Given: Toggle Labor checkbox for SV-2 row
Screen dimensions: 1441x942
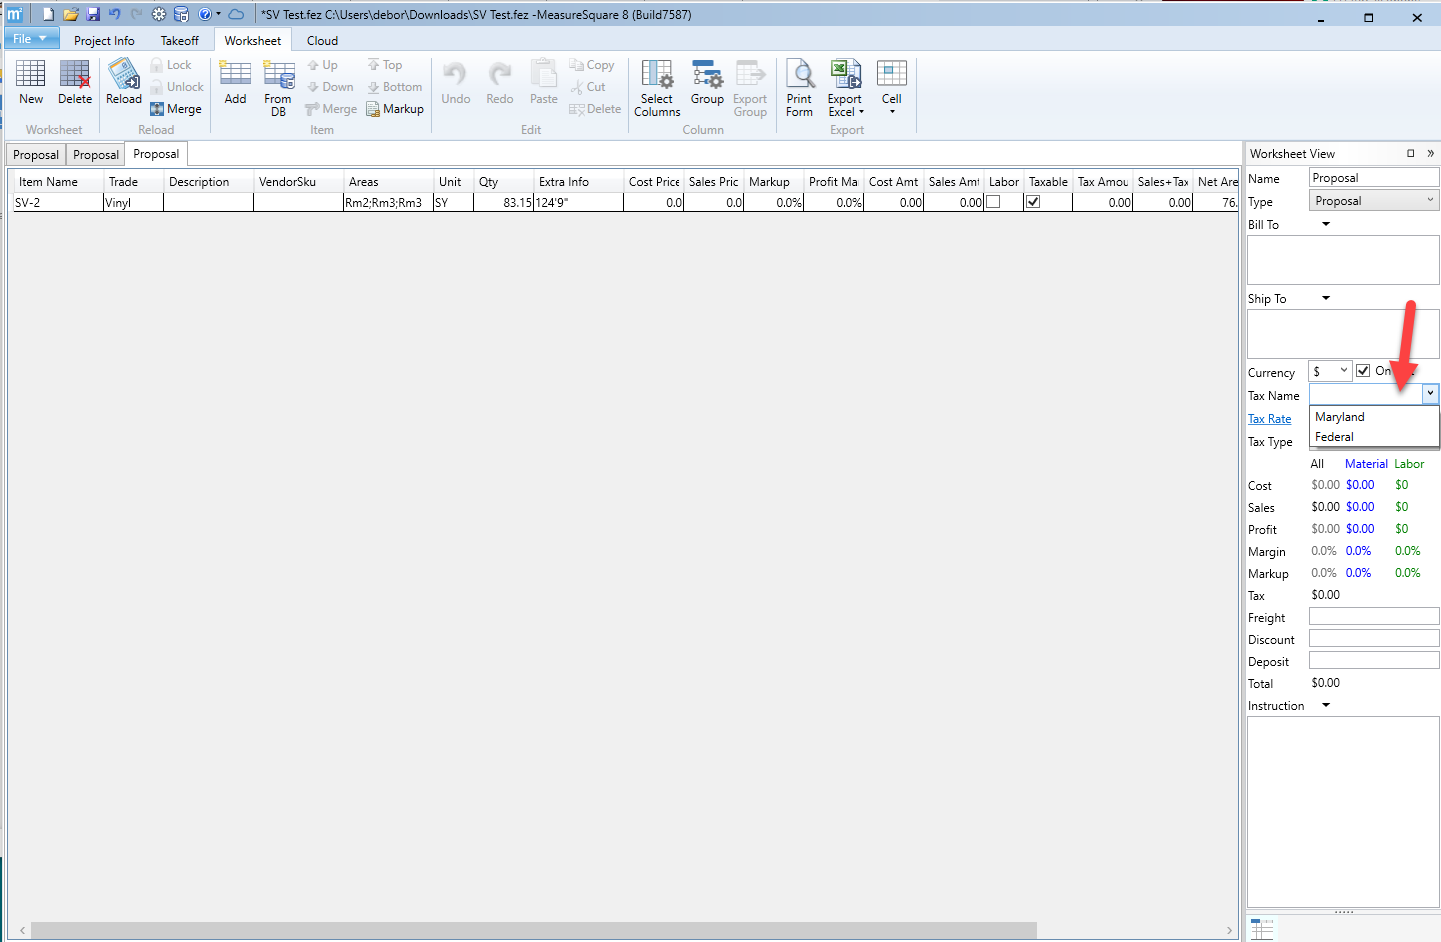Looking at the screenshot, I should 993,201.
